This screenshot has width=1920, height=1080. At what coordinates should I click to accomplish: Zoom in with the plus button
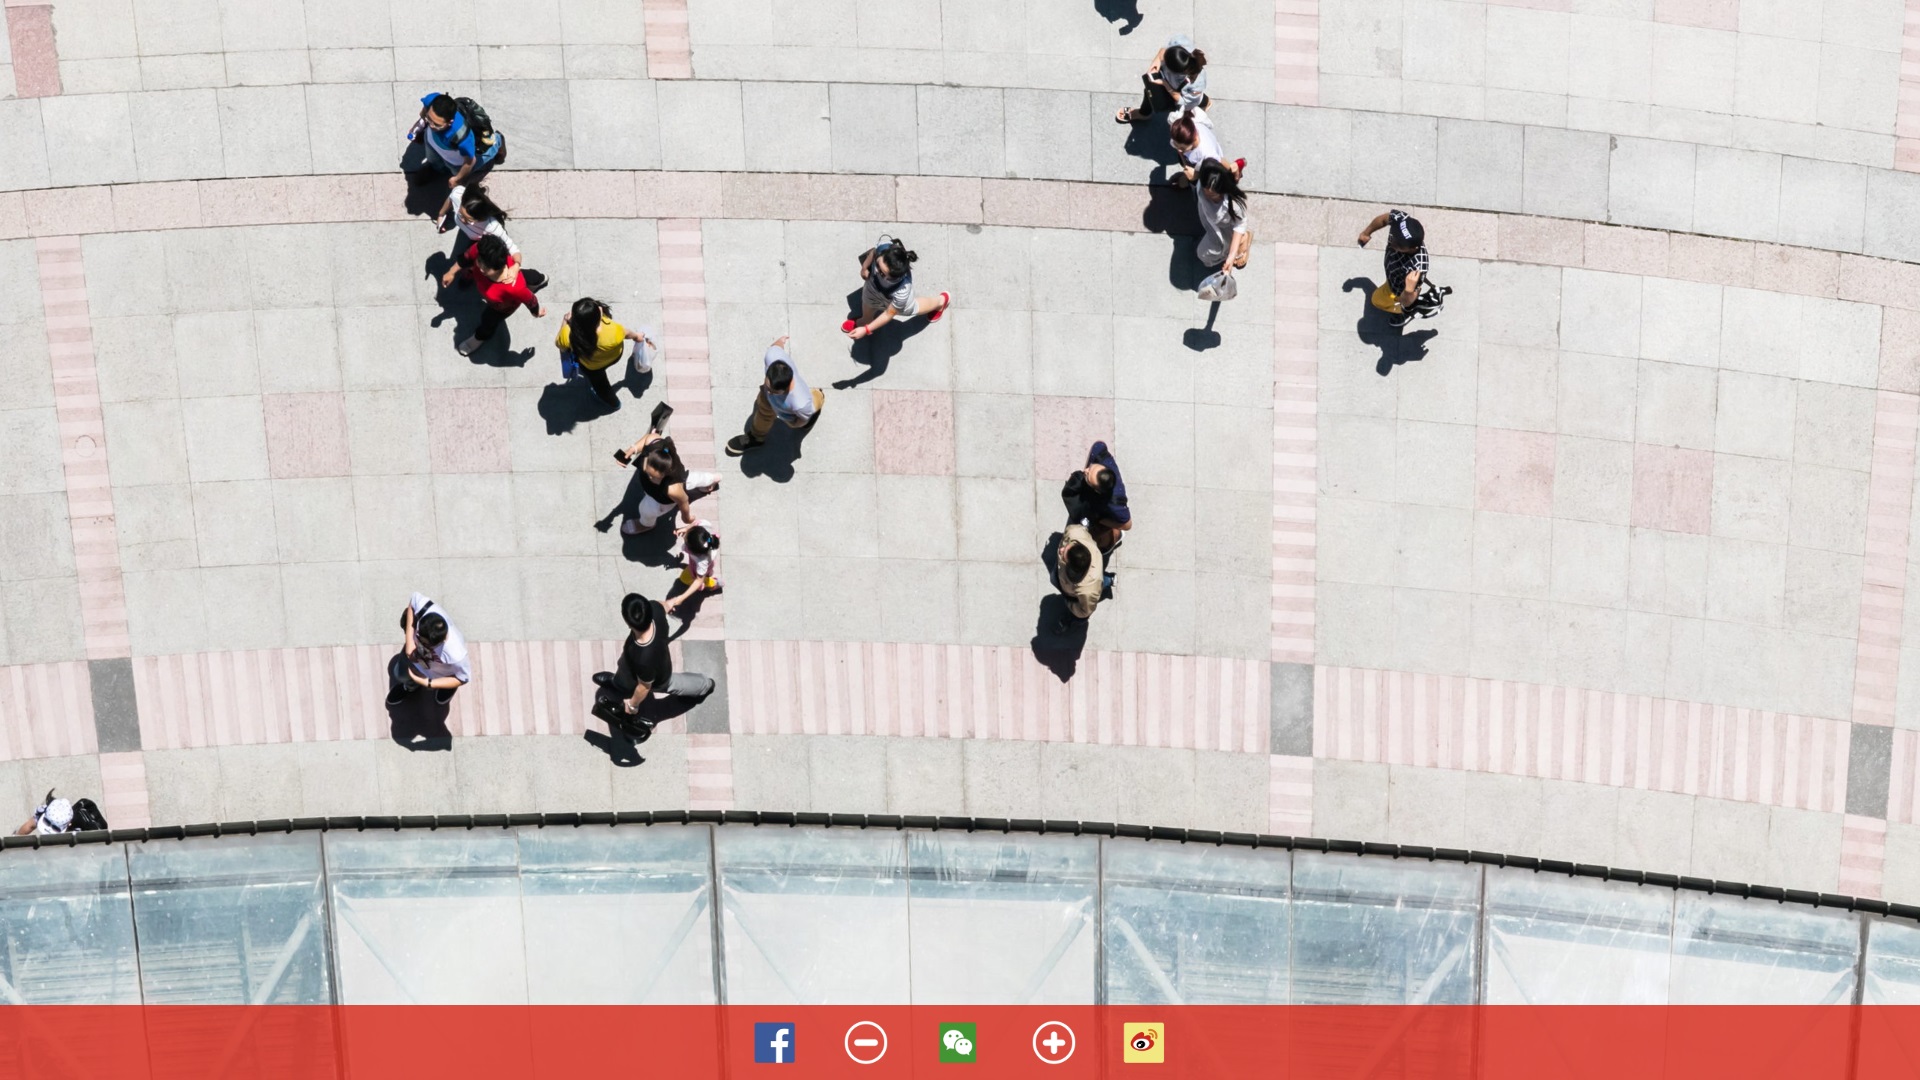(1053, 1043)
